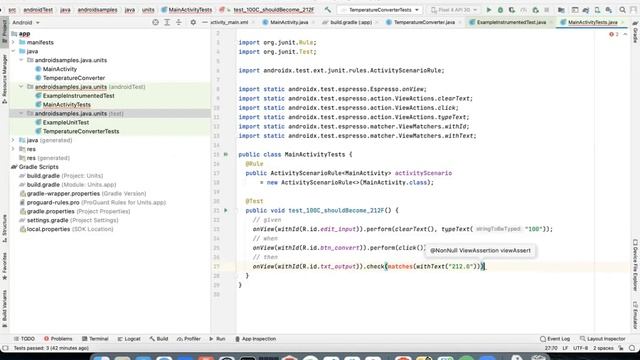Image resolution: width=640 pixels, height=360 pixels.
Task: Click the Collapse All icon in the Project panel
Action: pyautogui.click(x=178, y=22)
